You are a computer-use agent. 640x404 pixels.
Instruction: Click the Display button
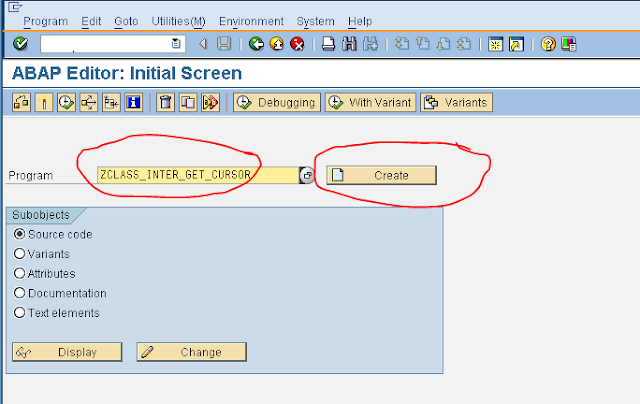tap(67, 352)
